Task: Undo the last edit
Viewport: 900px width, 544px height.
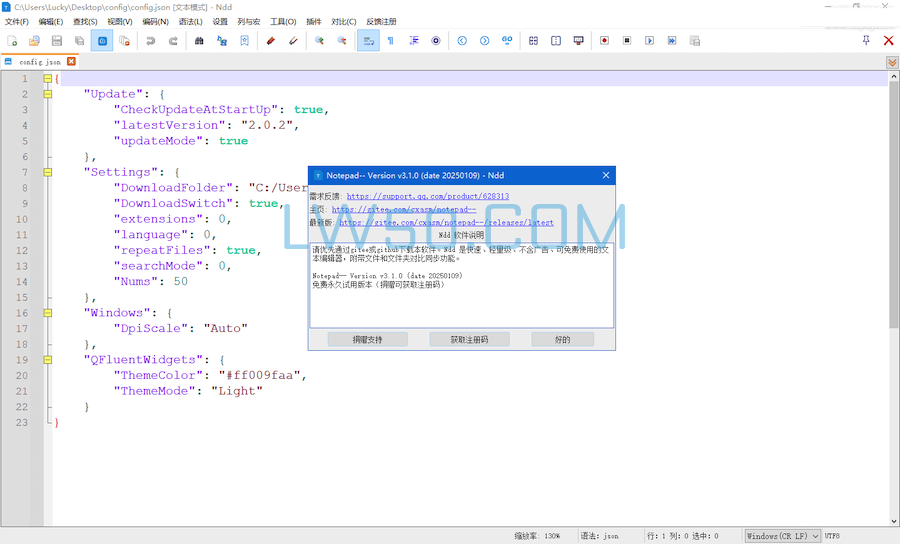Action: pyautogui.click(x=150, y=41)
